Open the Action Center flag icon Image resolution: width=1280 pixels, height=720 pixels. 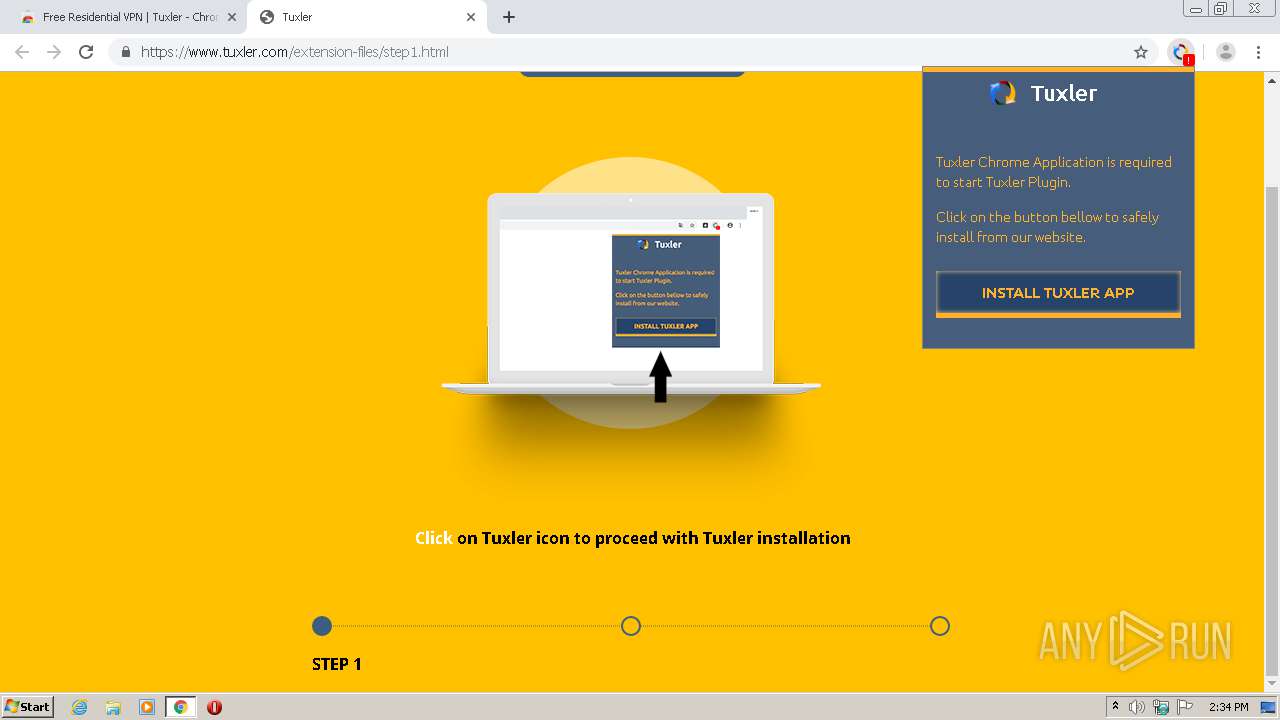pyautogui.click(x=1184, y=707)
